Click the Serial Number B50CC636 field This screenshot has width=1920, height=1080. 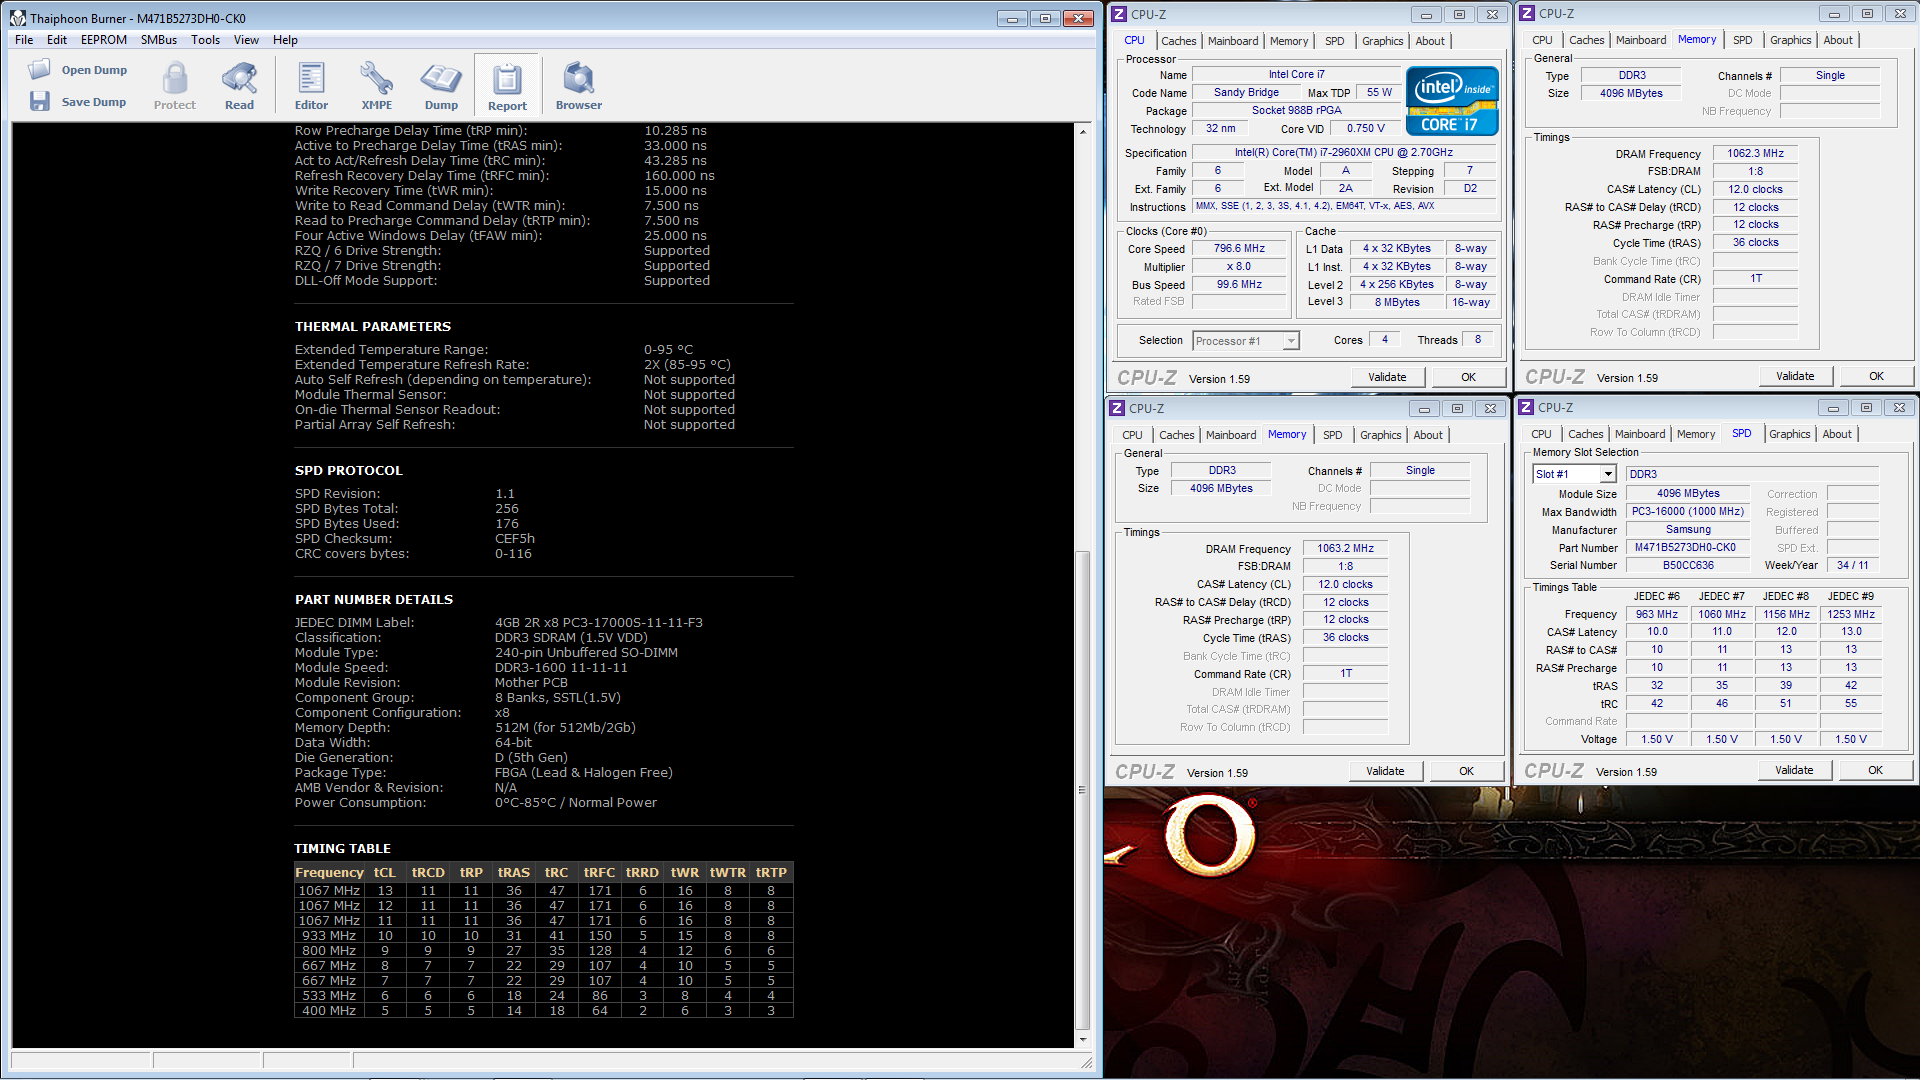point(1688,565)
